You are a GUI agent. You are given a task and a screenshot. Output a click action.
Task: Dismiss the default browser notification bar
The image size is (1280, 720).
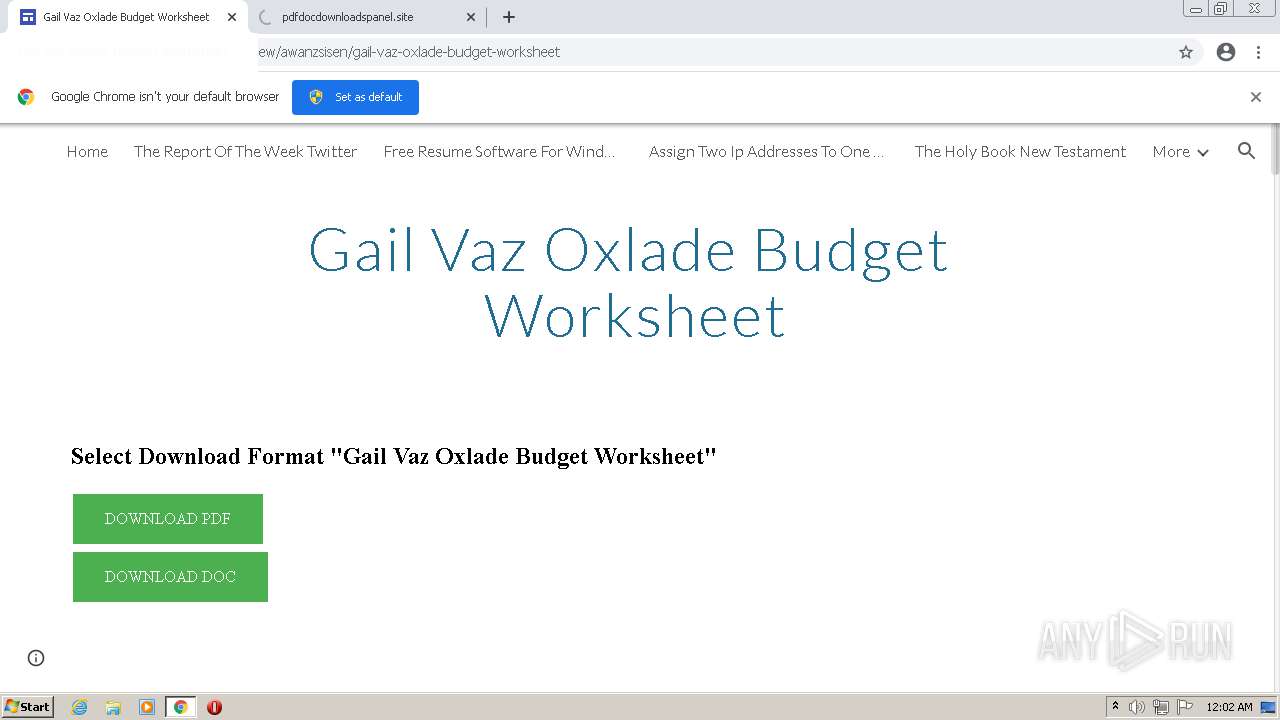(1256, 97)
